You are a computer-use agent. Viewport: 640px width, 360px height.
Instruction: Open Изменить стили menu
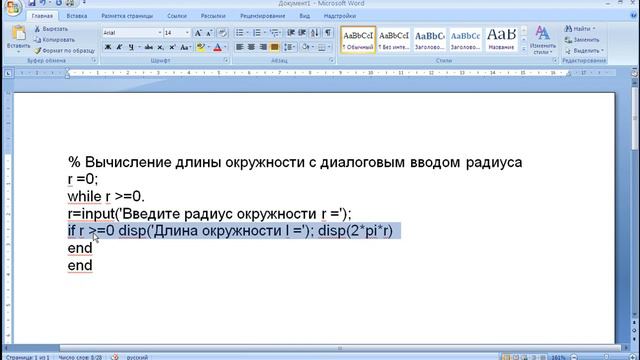542,40
